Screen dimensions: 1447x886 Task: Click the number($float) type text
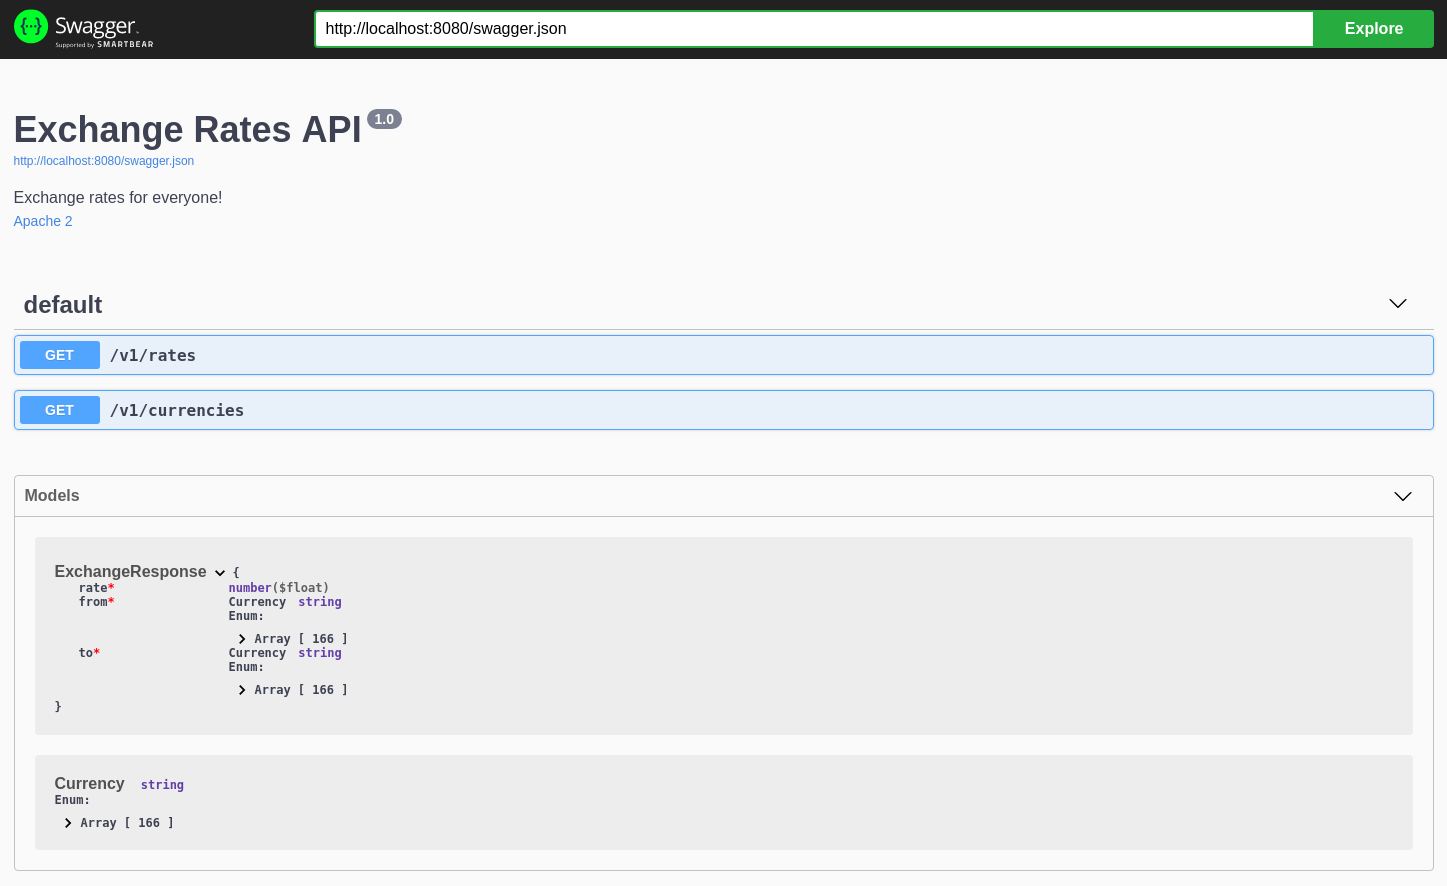[279, 588]
